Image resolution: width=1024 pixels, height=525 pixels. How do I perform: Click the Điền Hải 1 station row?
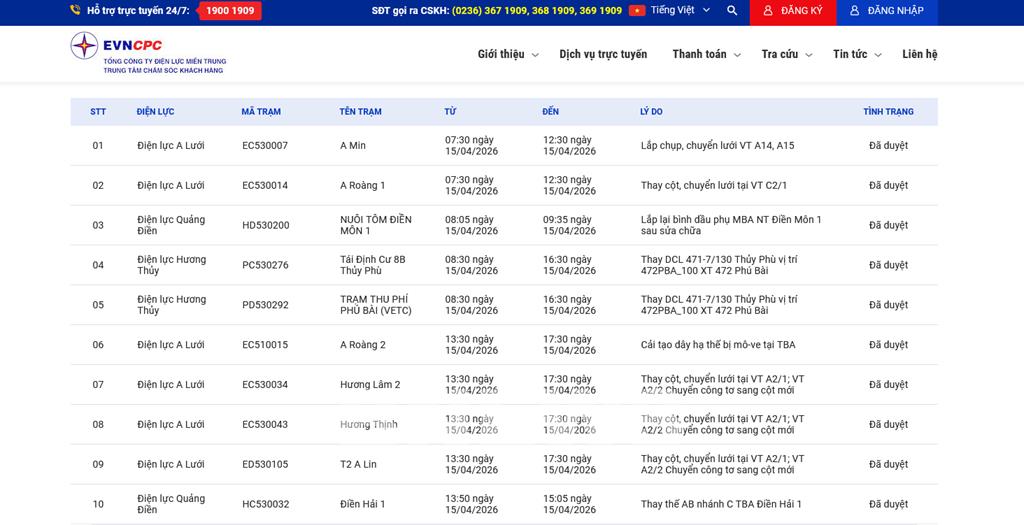click(362, 505)
